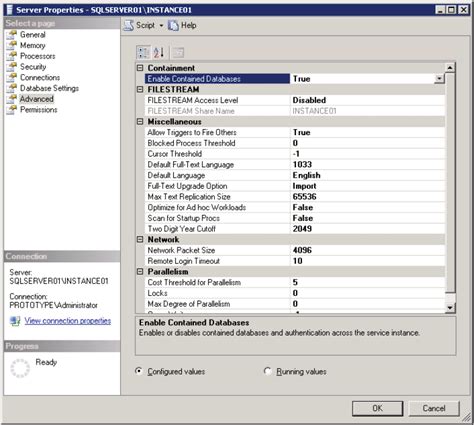Go to the Database Settings page
This screenshot has height=425, width=474.
[49, 88]
